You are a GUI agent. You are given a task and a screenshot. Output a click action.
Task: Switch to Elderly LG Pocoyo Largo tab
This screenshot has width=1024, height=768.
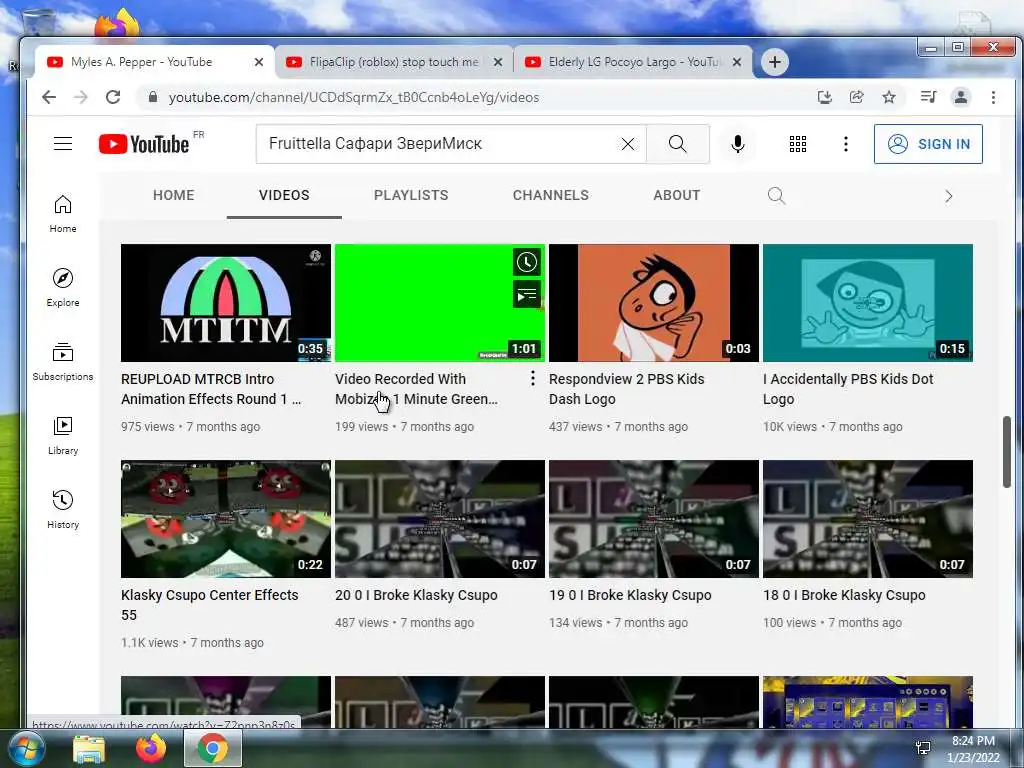(633, 62)
